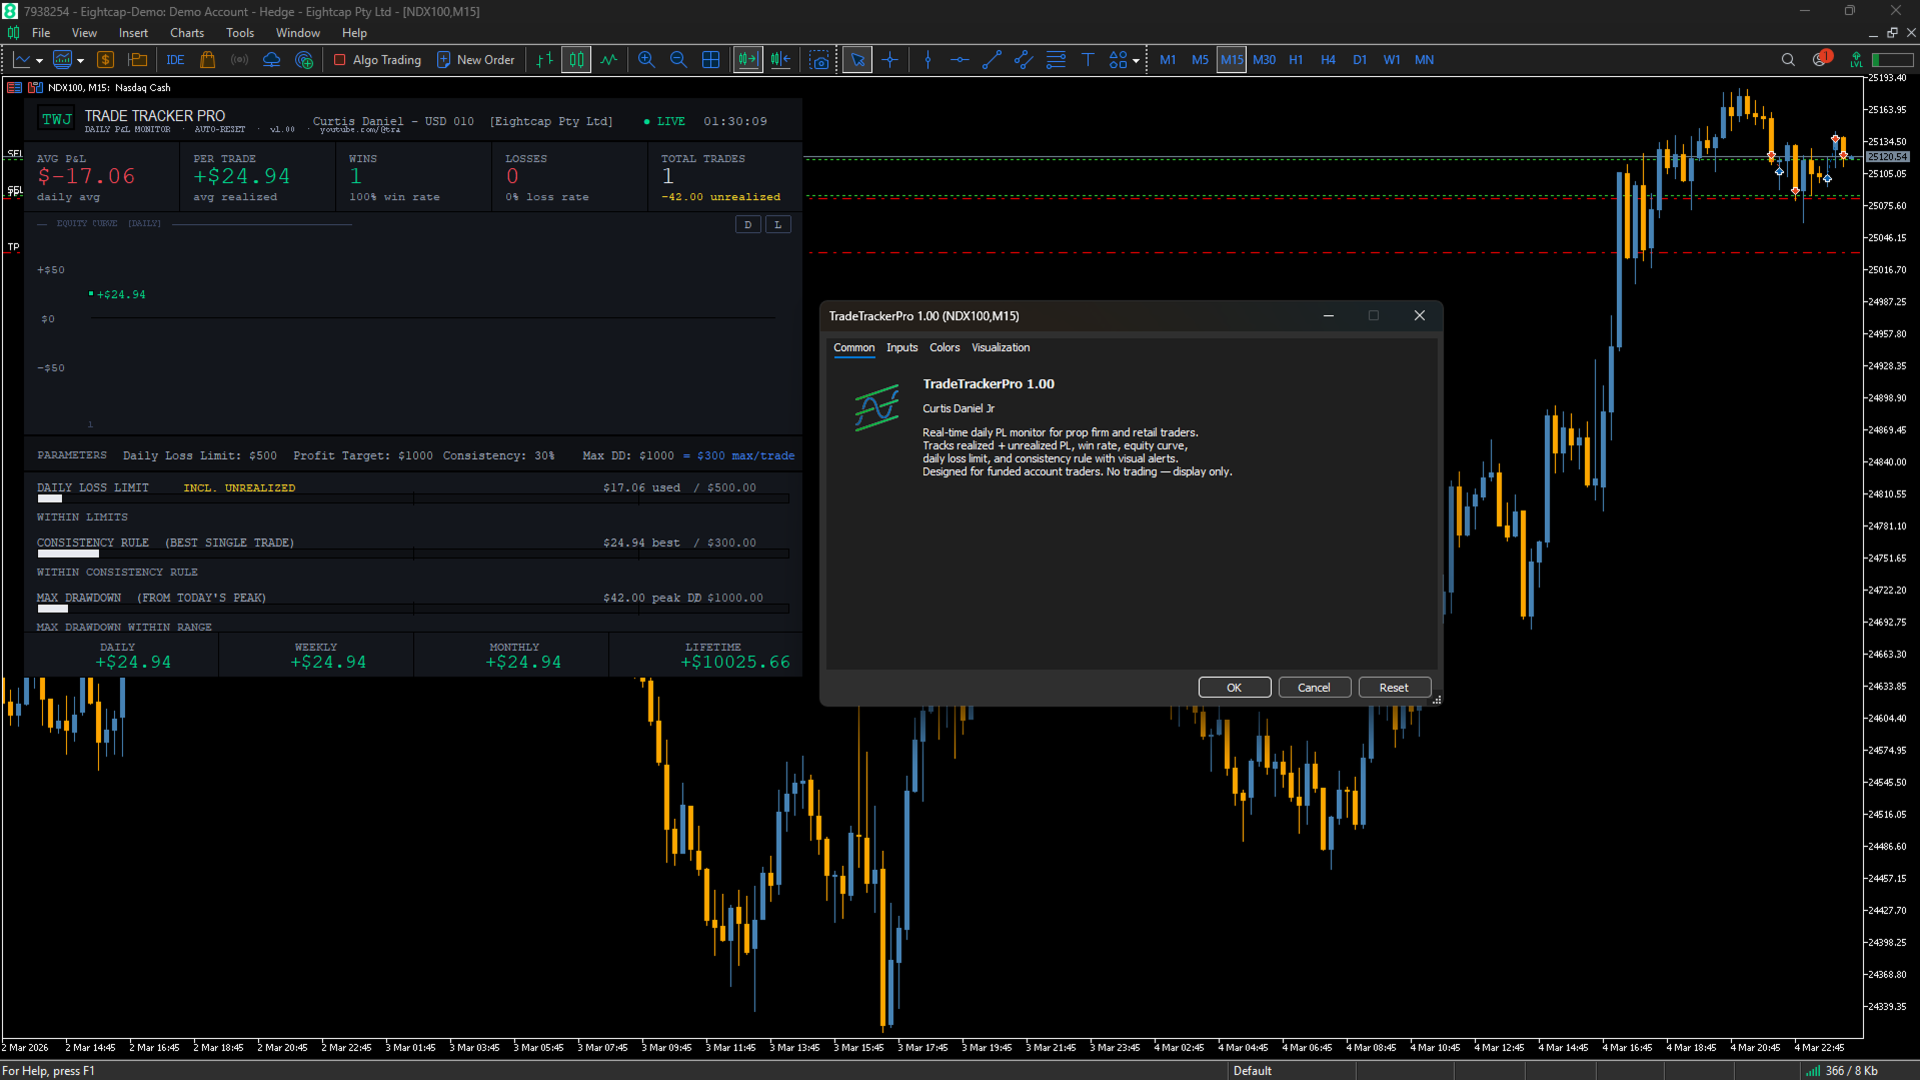Add text label tool
1920x1080 pixels.
tap(1088, 60)
